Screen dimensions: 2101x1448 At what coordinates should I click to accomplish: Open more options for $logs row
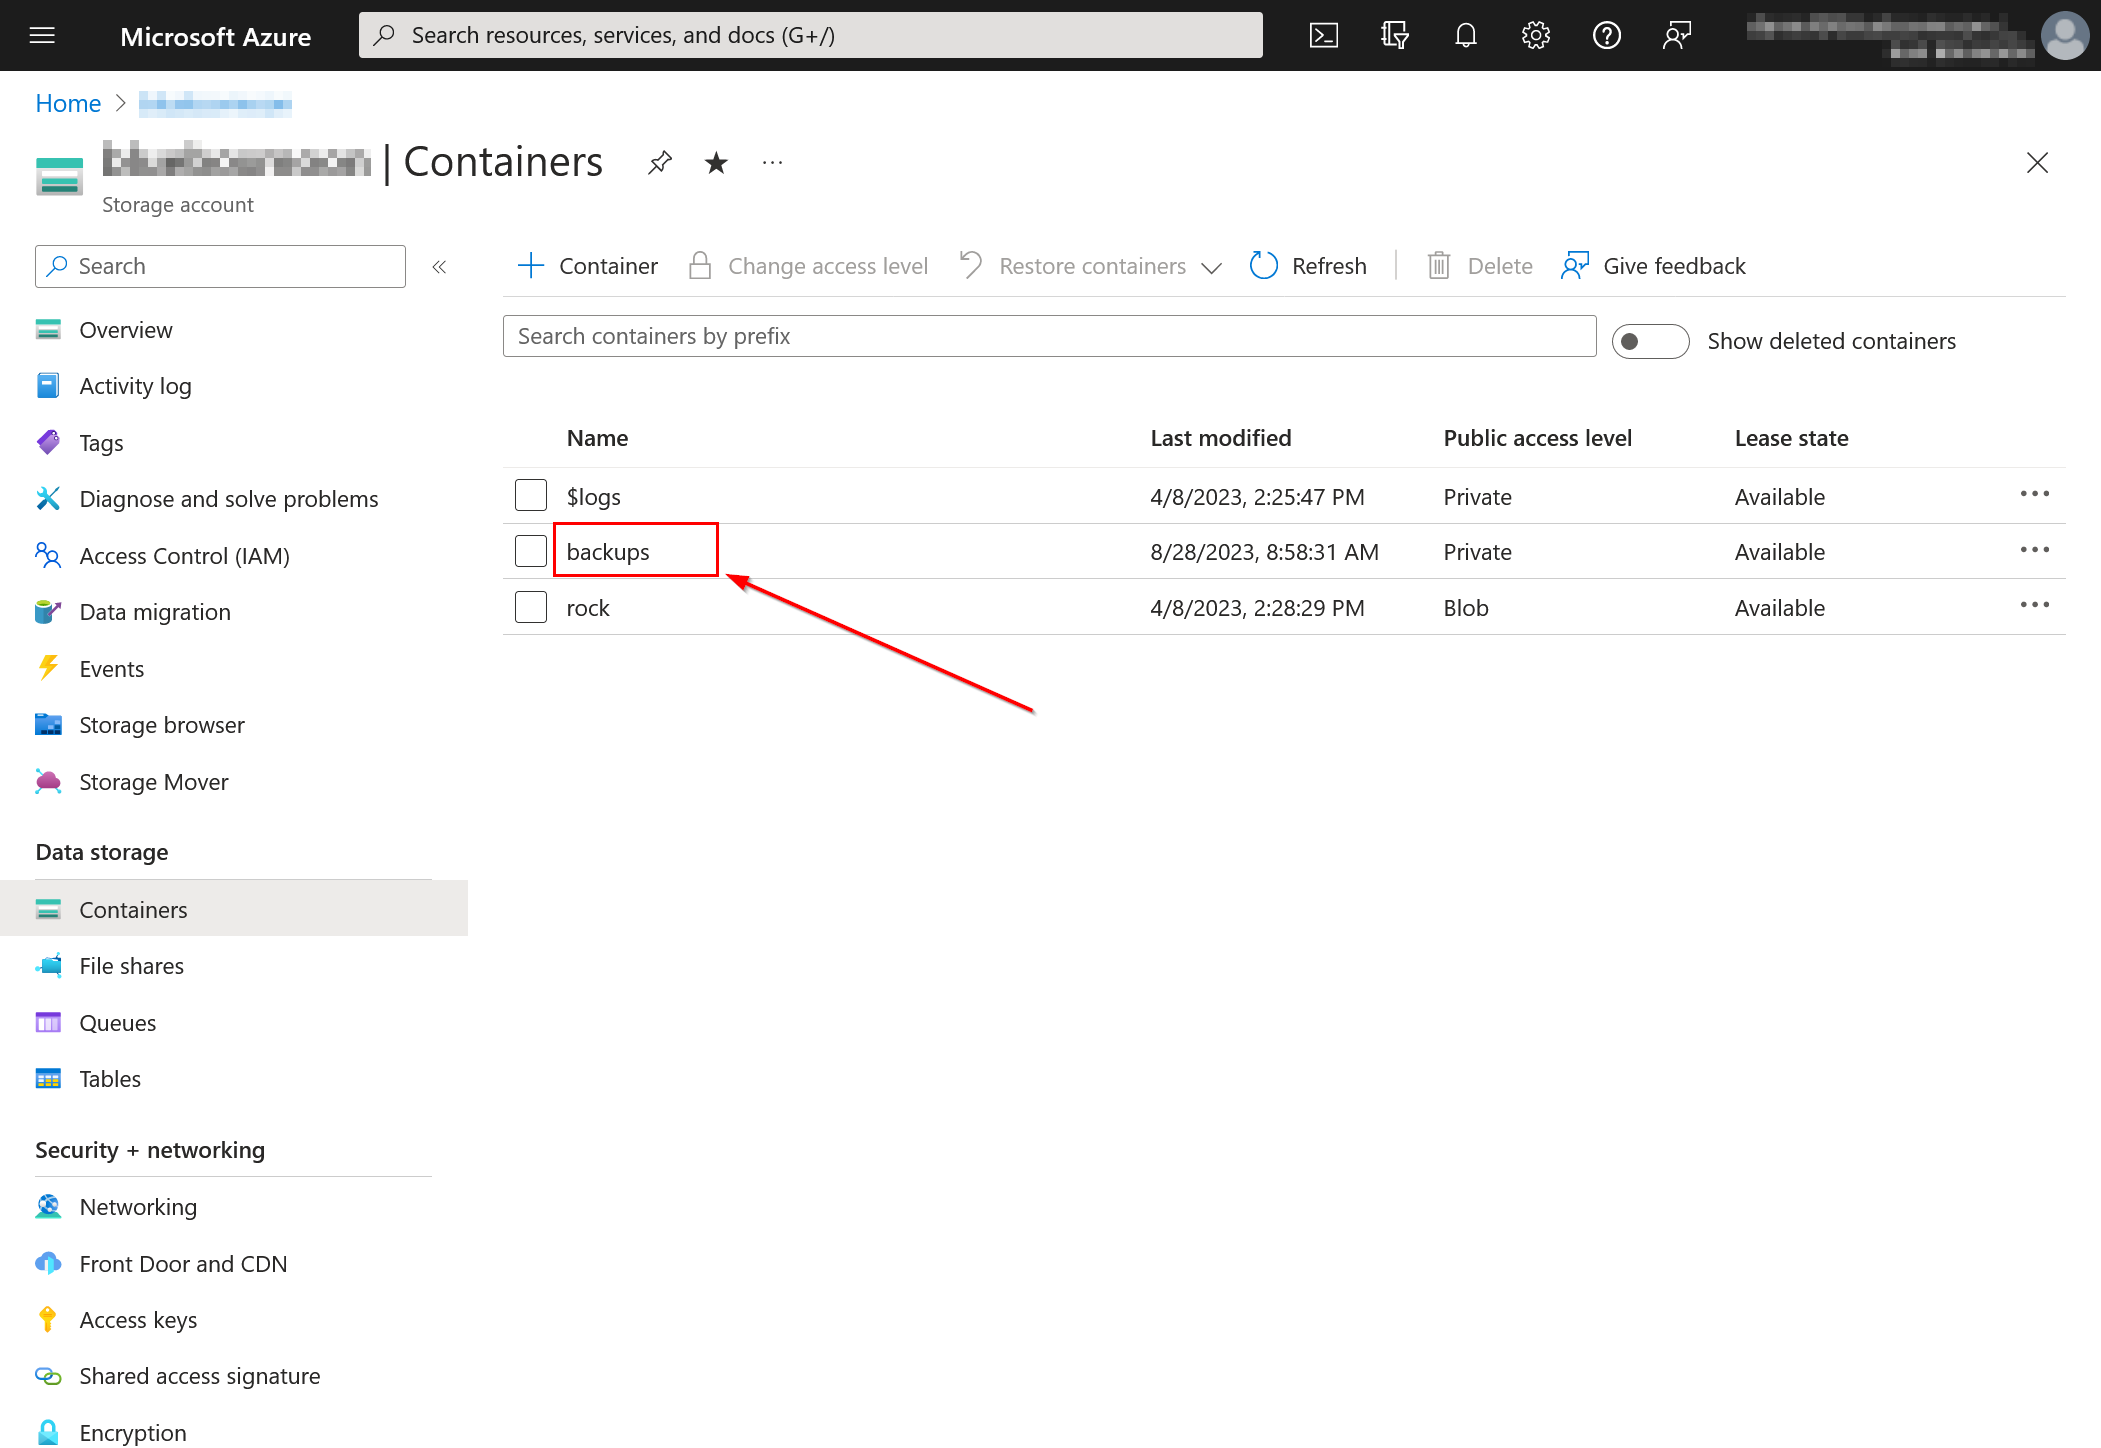click(2034, 494)
